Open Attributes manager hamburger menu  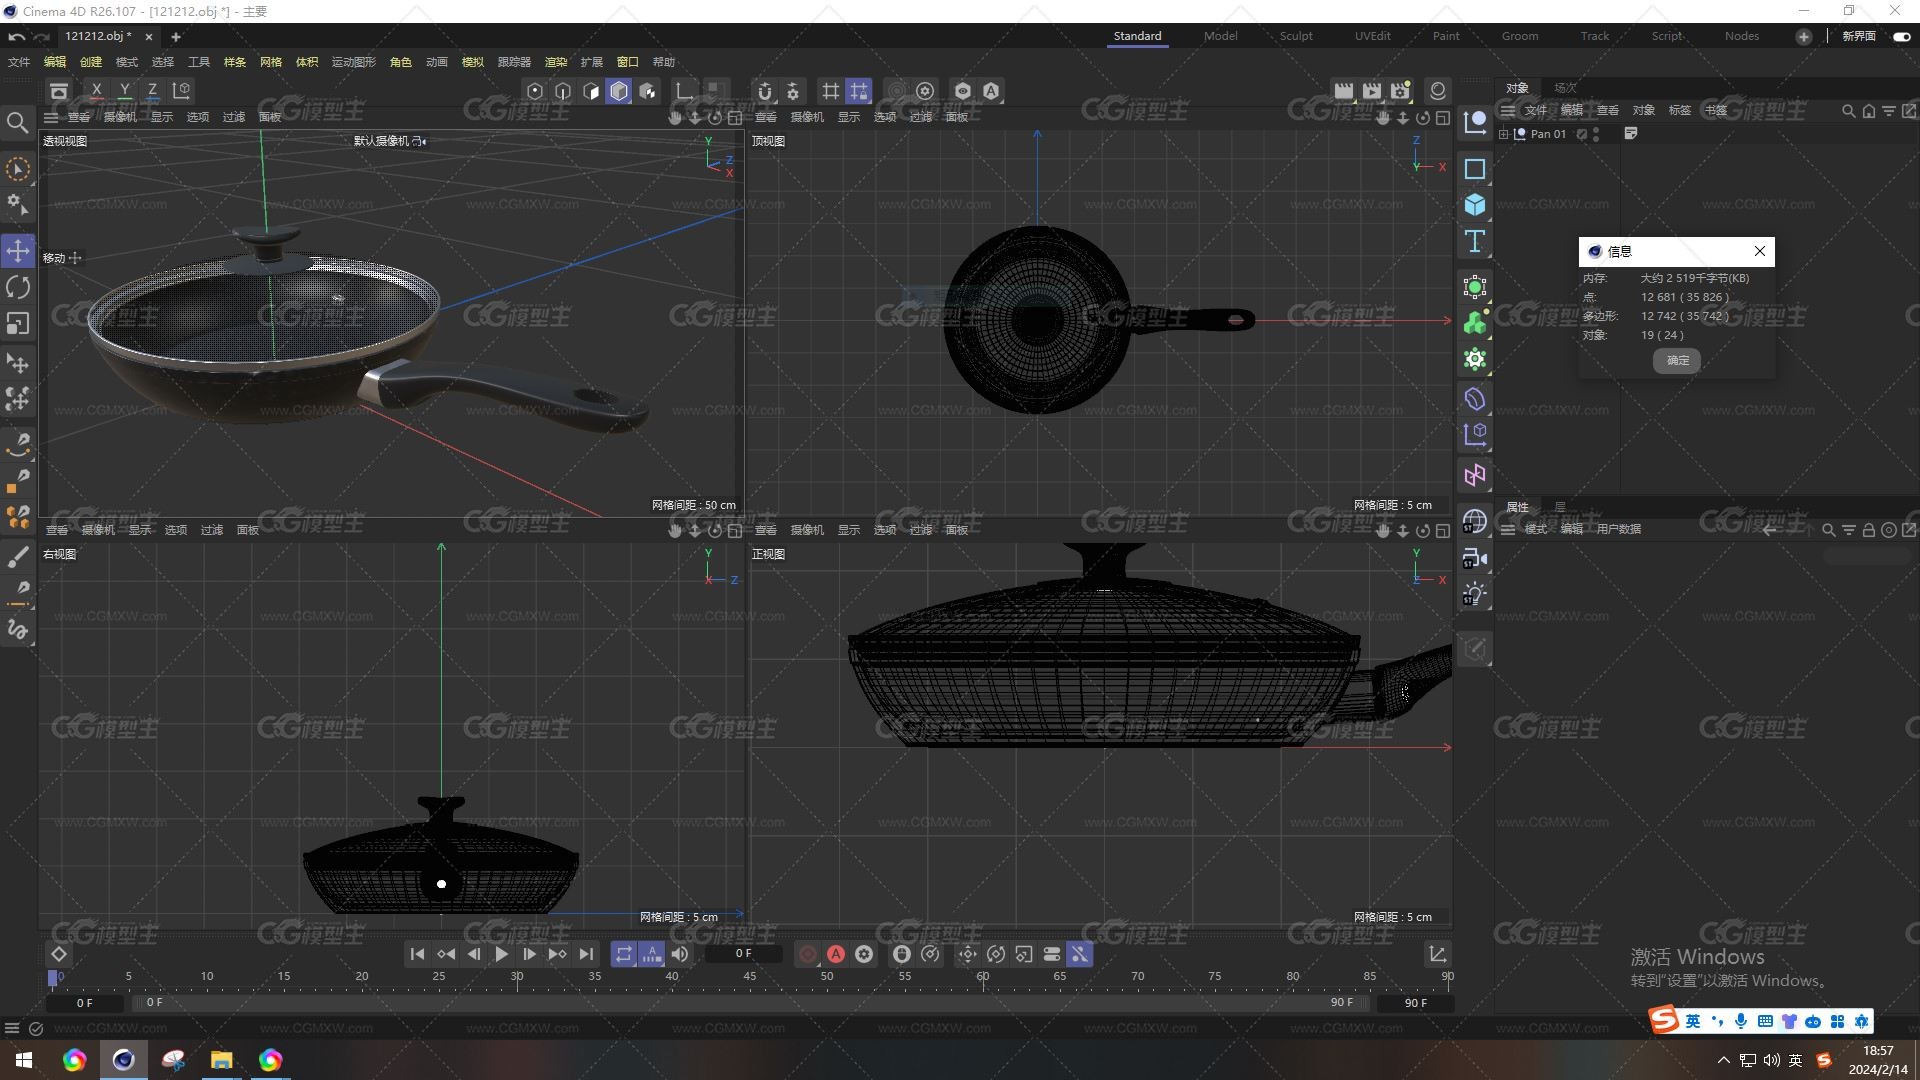coord(1507,529)
